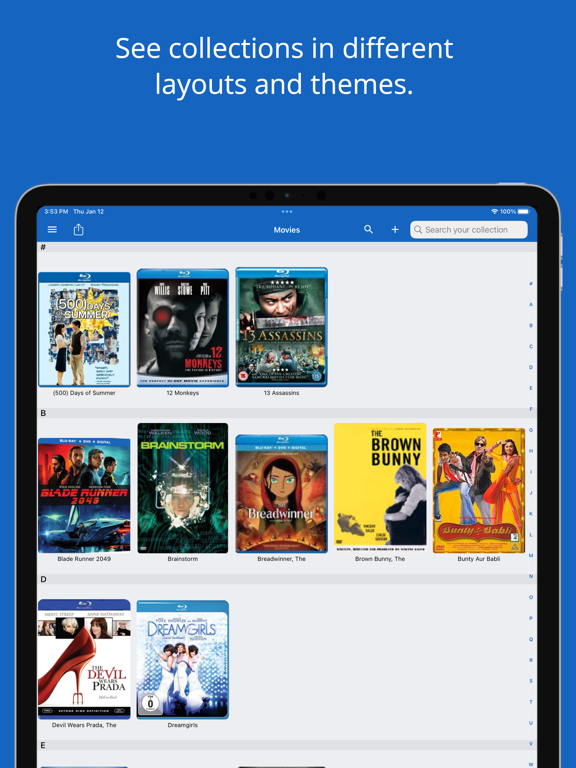Jump to M in the index bar

(x=531, y=555)
